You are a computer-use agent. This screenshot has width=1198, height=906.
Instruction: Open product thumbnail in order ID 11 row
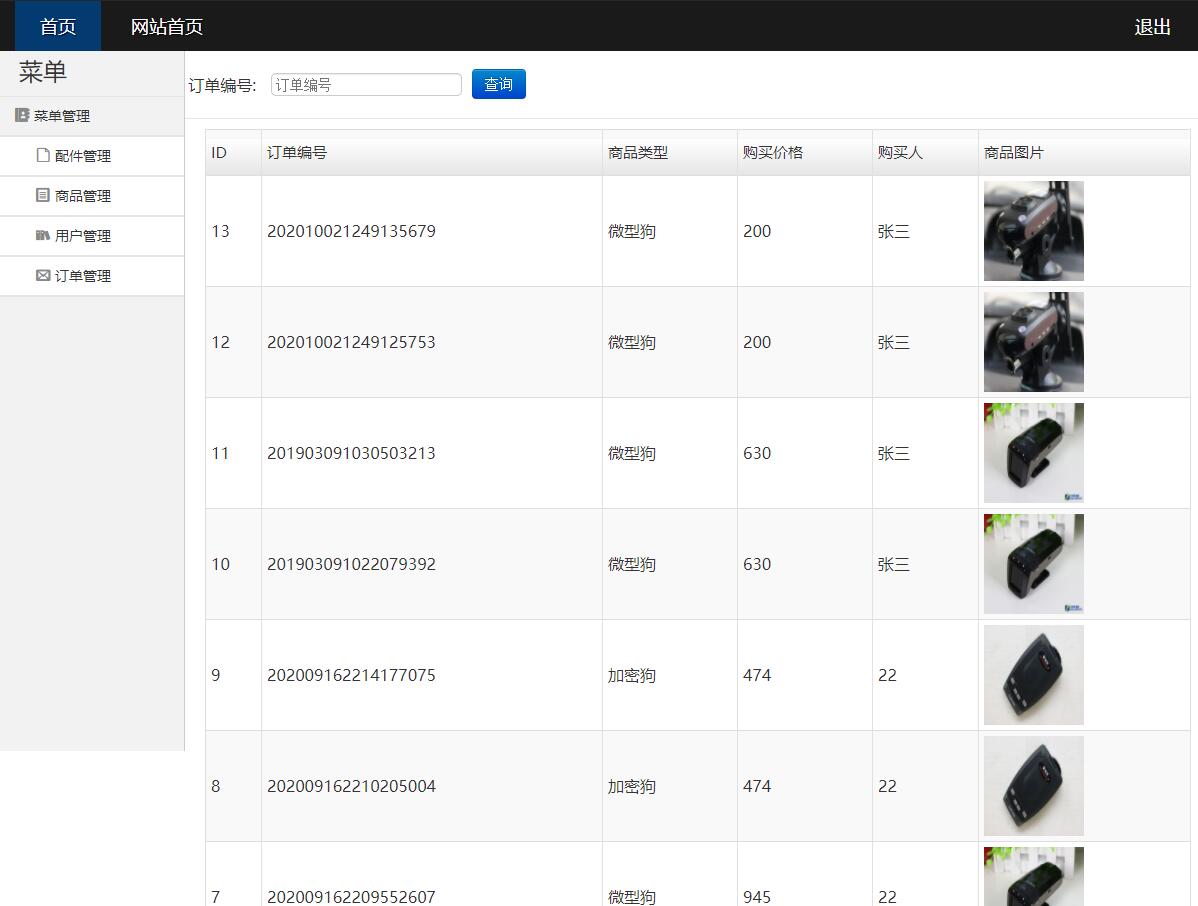(x=1033, y=453)
